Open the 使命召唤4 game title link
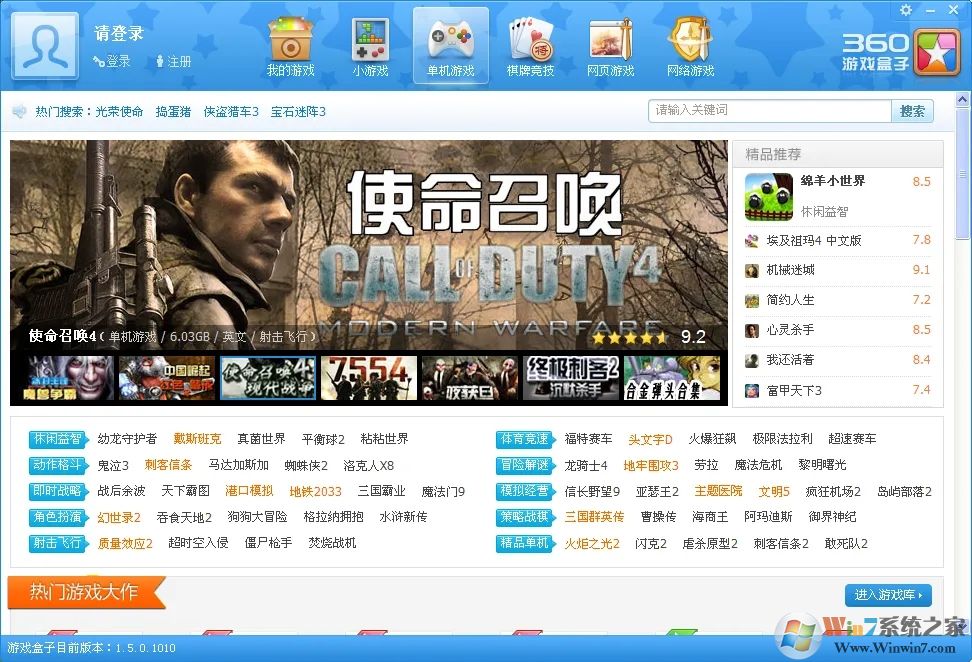972x662 pixels. (58, 337)
